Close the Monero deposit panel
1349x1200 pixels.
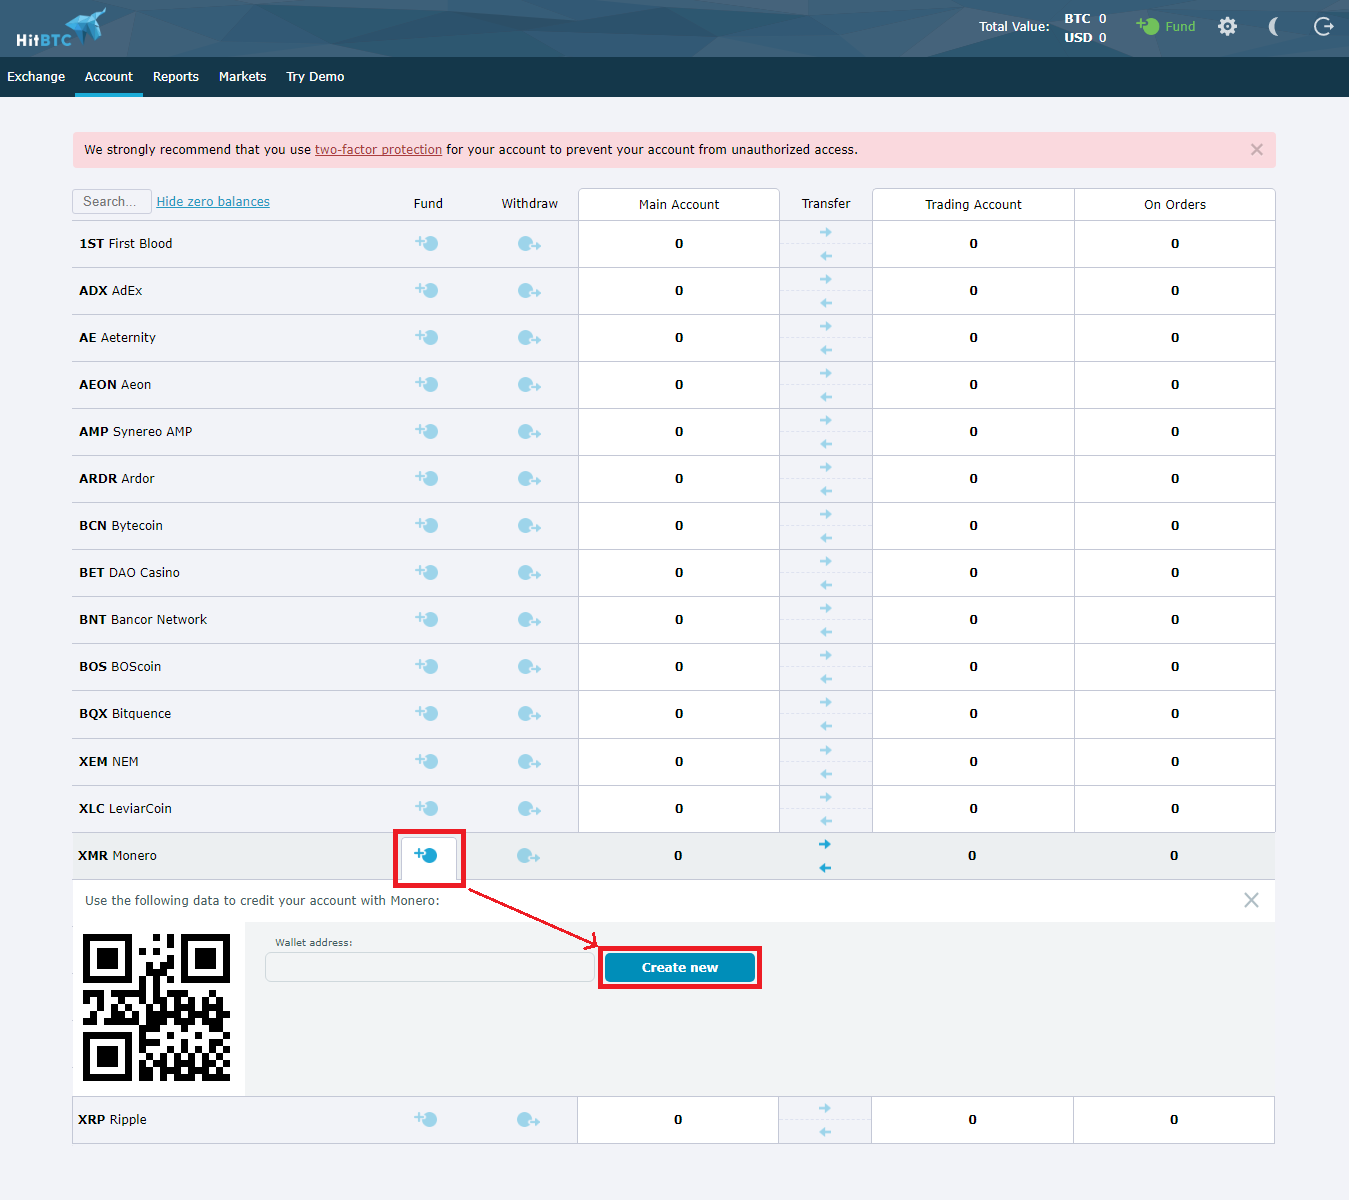click(x=1251, y=900)
